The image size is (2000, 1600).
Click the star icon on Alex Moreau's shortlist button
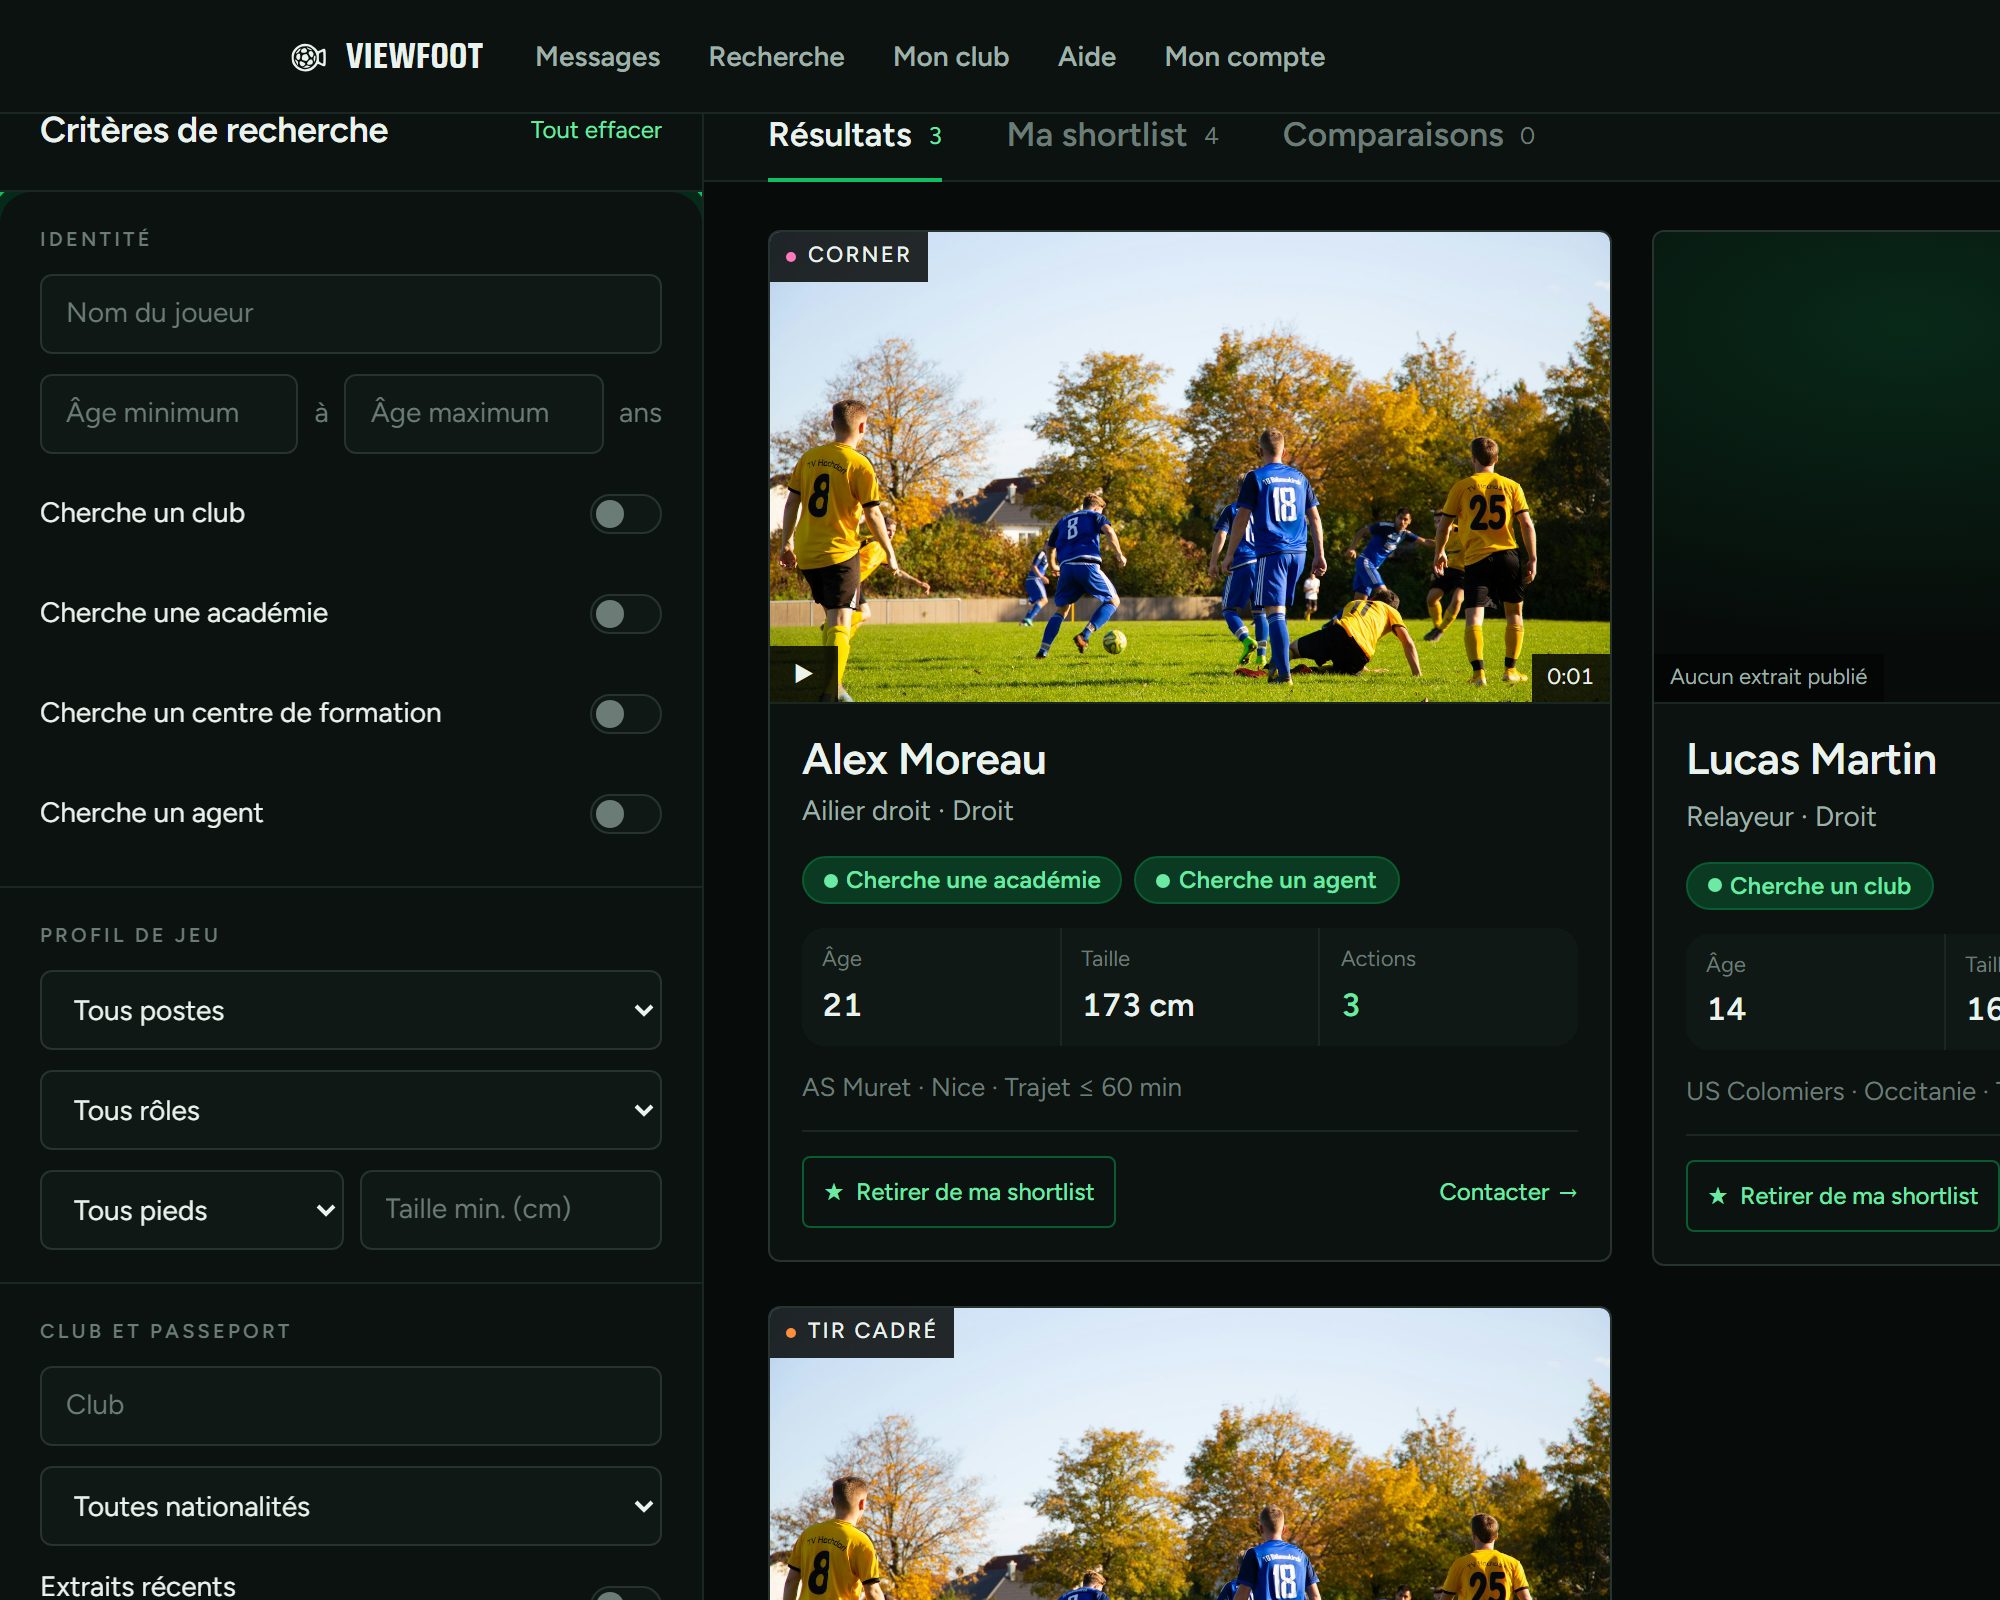point(834,1192)
